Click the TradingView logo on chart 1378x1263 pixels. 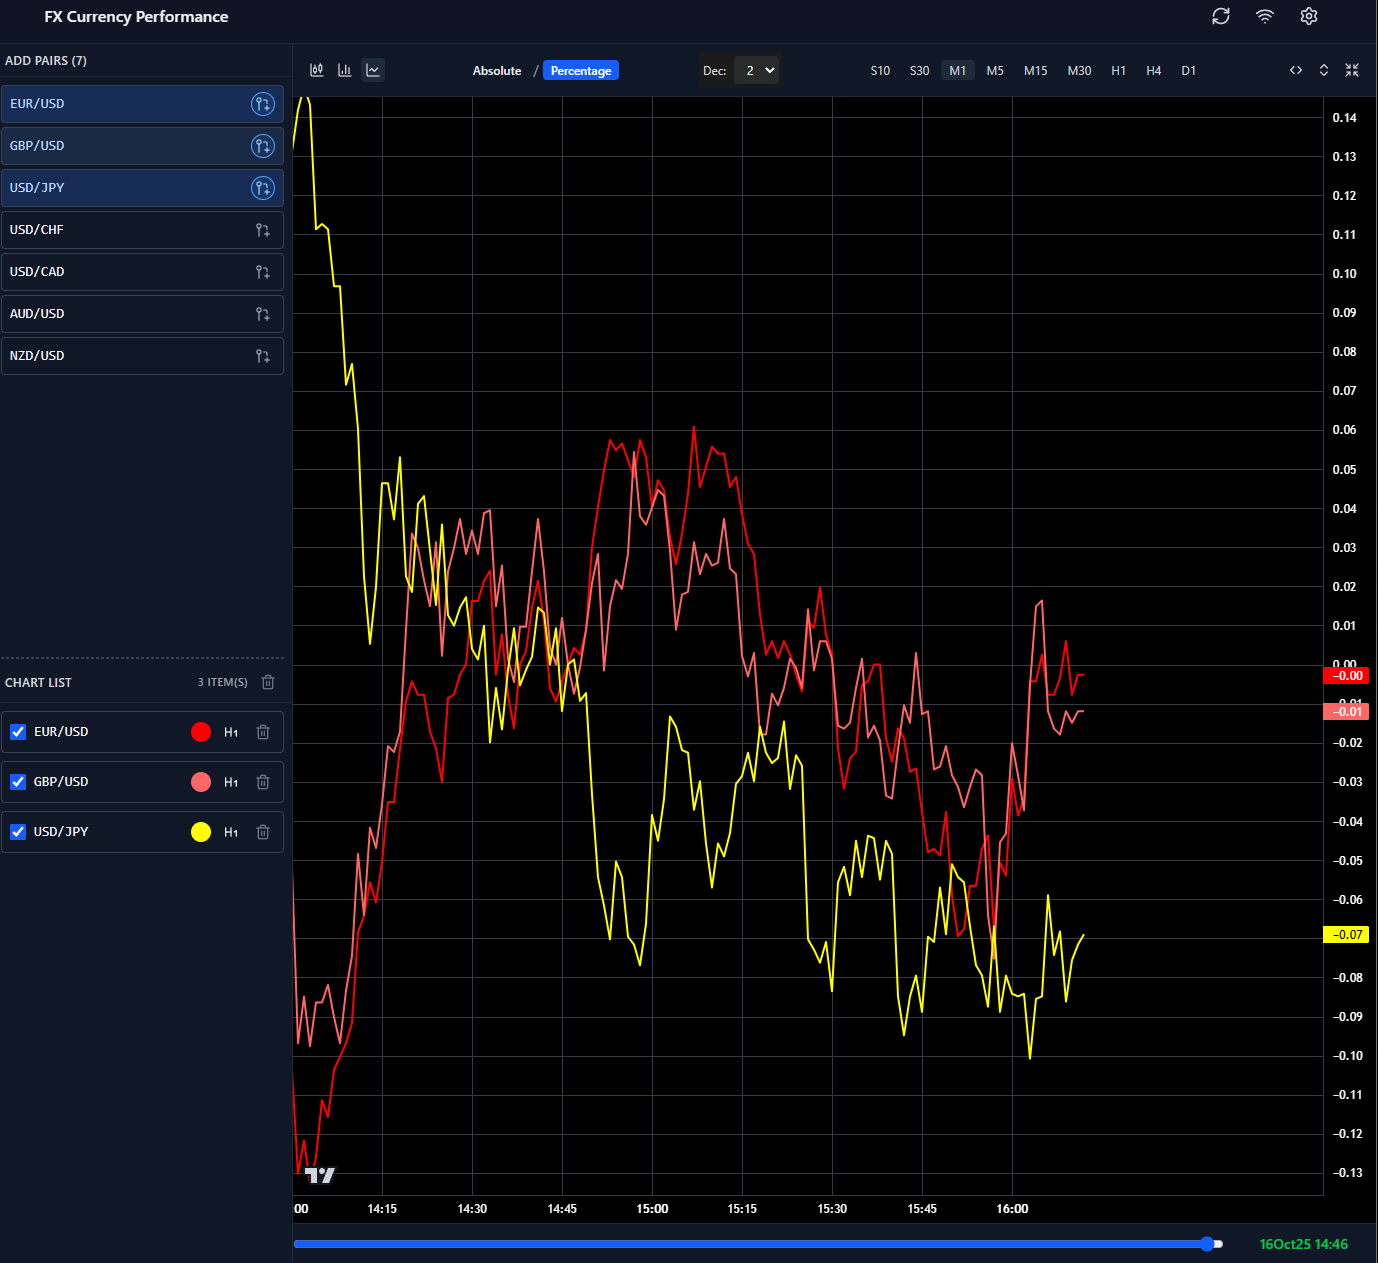(320, 1175)
